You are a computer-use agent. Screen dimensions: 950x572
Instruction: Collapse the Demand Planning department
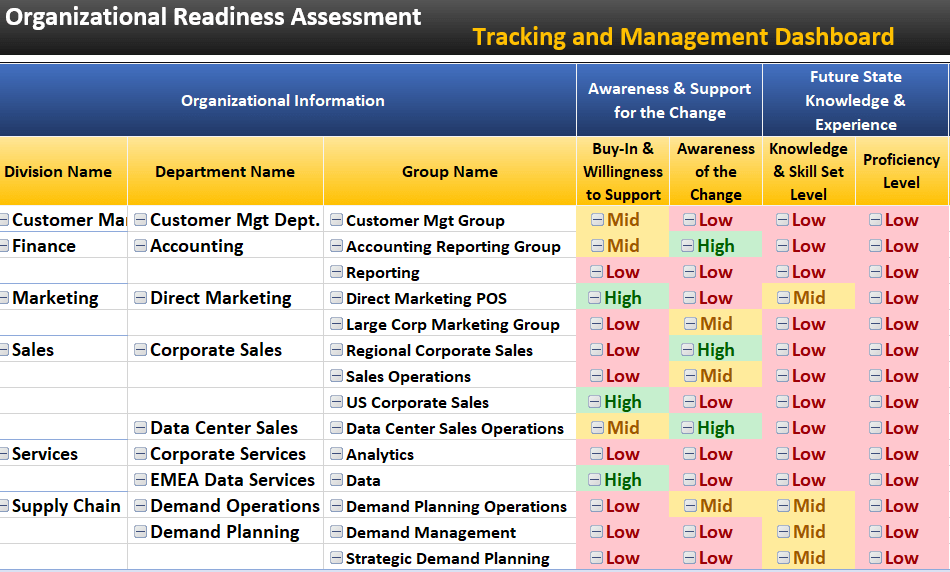[140, 532]
